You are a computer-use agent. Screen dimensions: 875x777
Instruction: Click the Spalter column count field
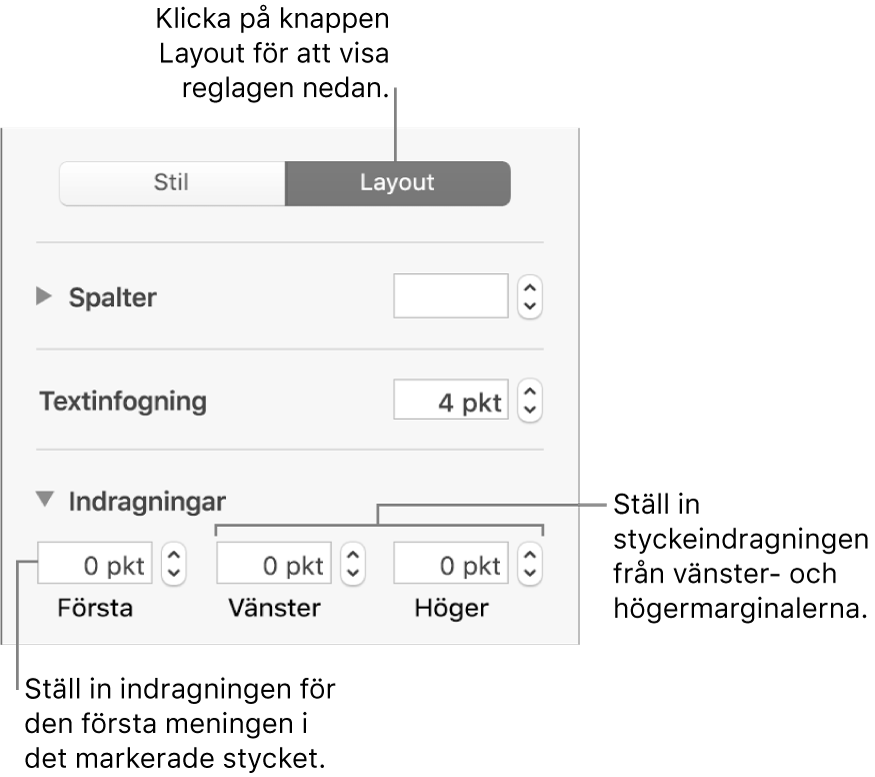point(451,297)
